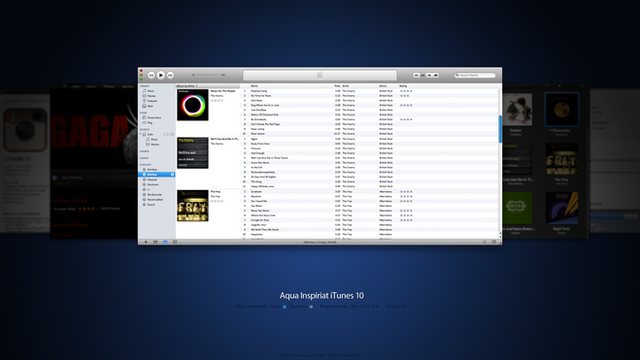The image size is (640, 360).
Task: Skip to the next track
Action: pos(170,75)
